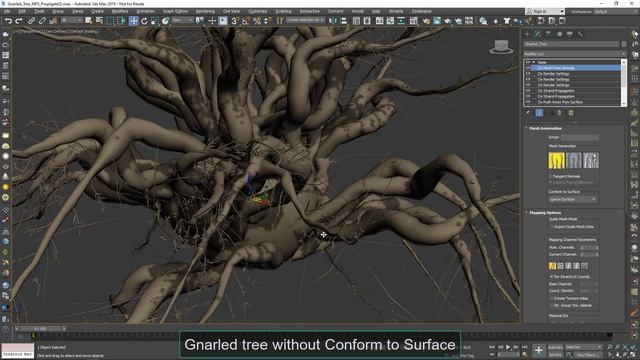
Task: Click the Auto Key button
Action: 555,347
